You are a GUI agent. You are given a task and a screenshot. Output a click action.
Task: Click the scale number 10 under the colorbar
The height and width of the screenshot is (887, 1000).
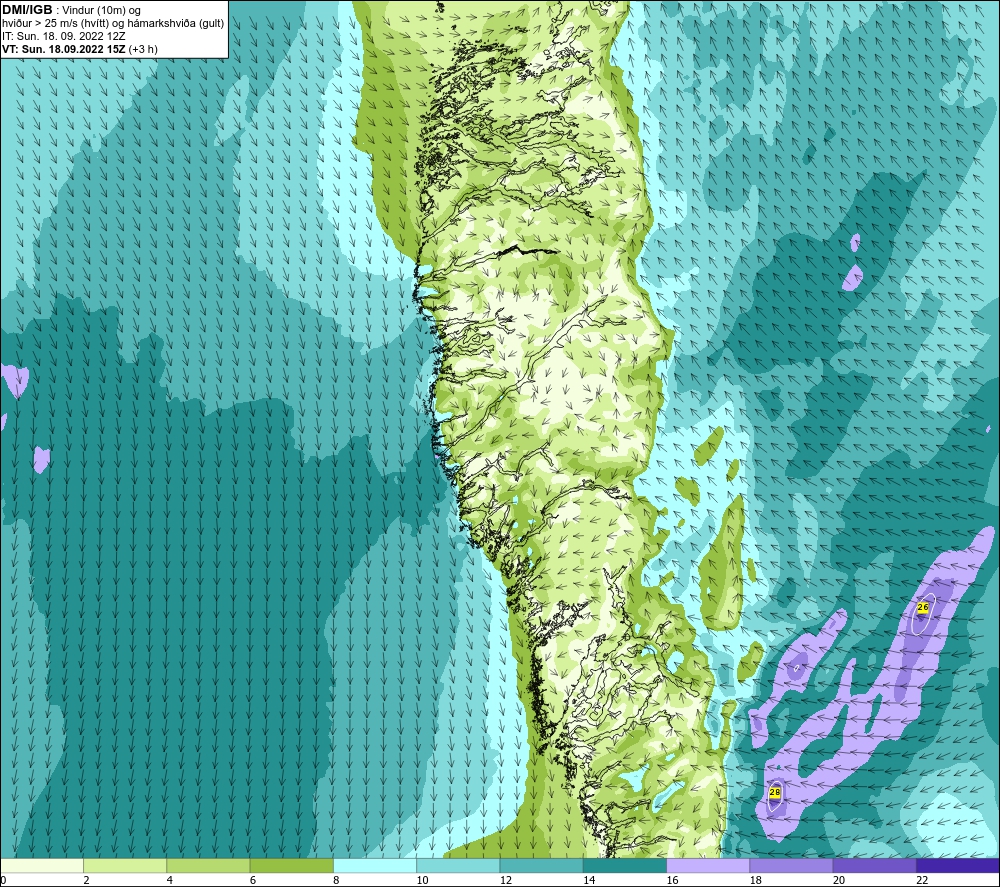(x=422, y=880)
